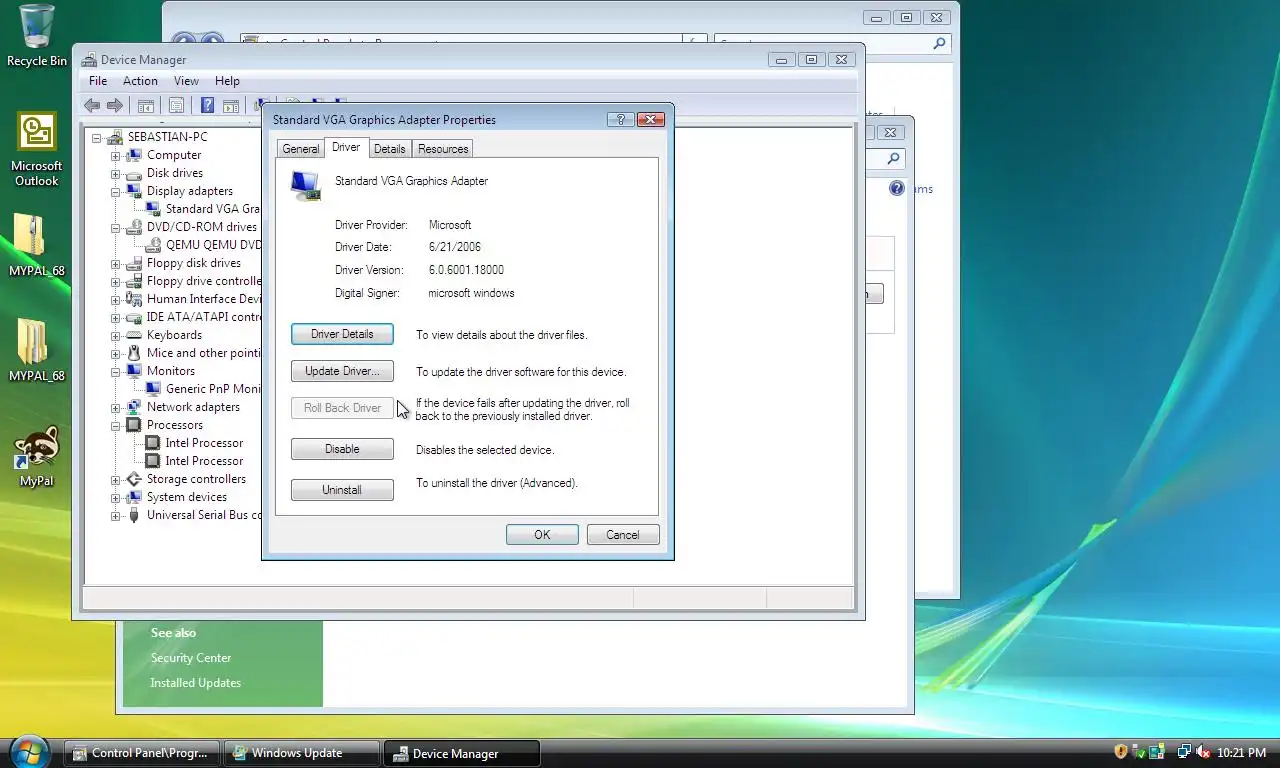Expand the Disk drives node
This screenshot has height=768, width=1280.
[115, 173]
